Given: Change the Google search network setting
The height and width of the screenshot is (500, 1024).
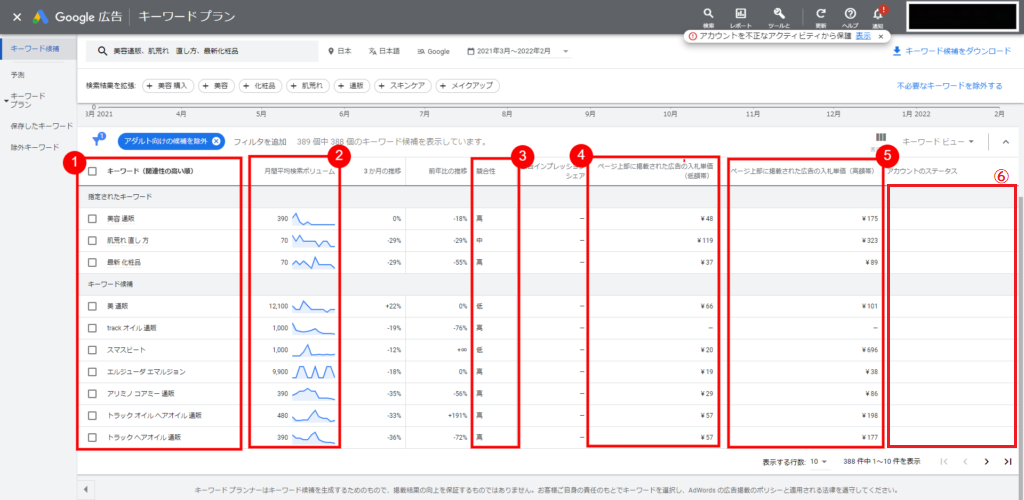Looking at the screenshot, I should pyautogui.click(x=434, y=51).
